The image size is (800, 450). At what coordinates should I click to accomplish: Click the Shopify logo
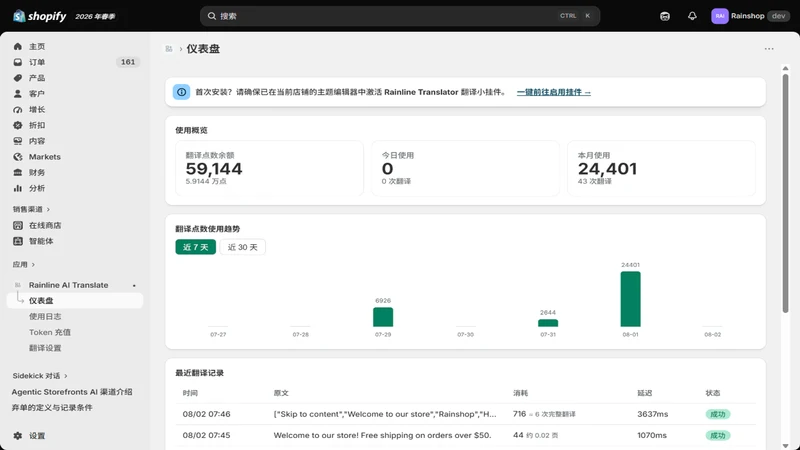[x=40, y=16]
